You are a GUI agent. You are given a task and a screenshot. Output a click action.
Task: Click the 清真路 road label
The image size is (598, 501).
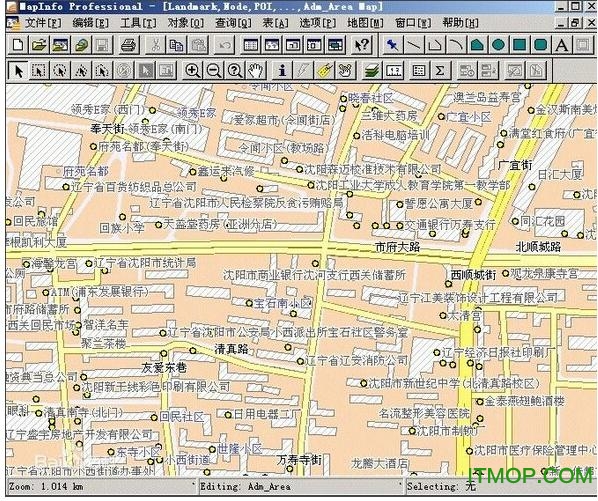point(231,349)
